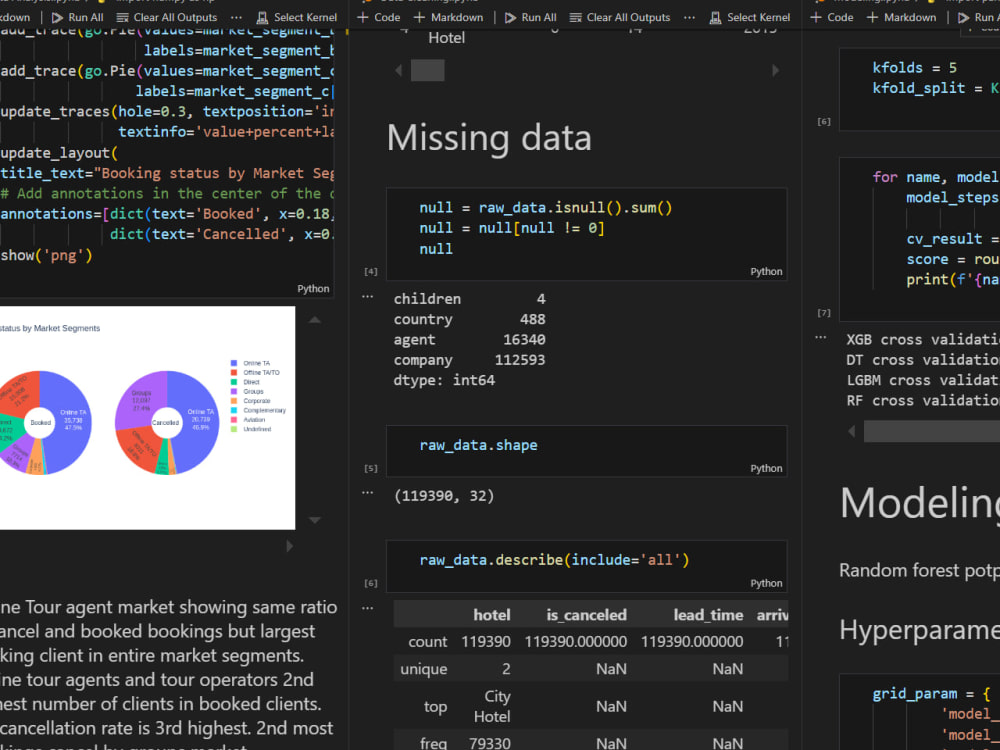Click the is_canceled column header
Screen dimensions: 1000x750
click(586, 615)
